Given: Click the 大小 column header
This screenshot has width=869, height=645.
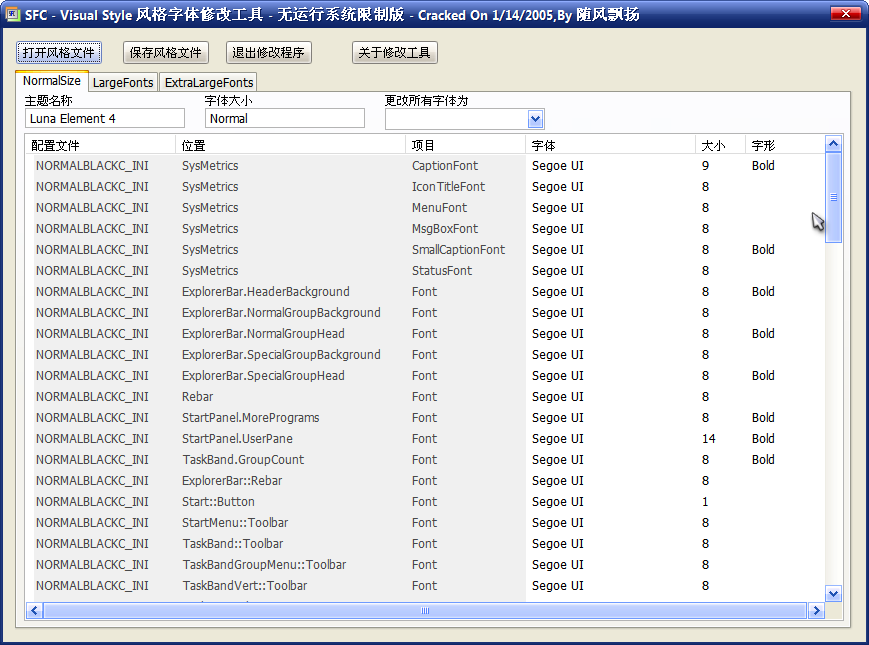Looking at the screenshot, I should 720,145.
